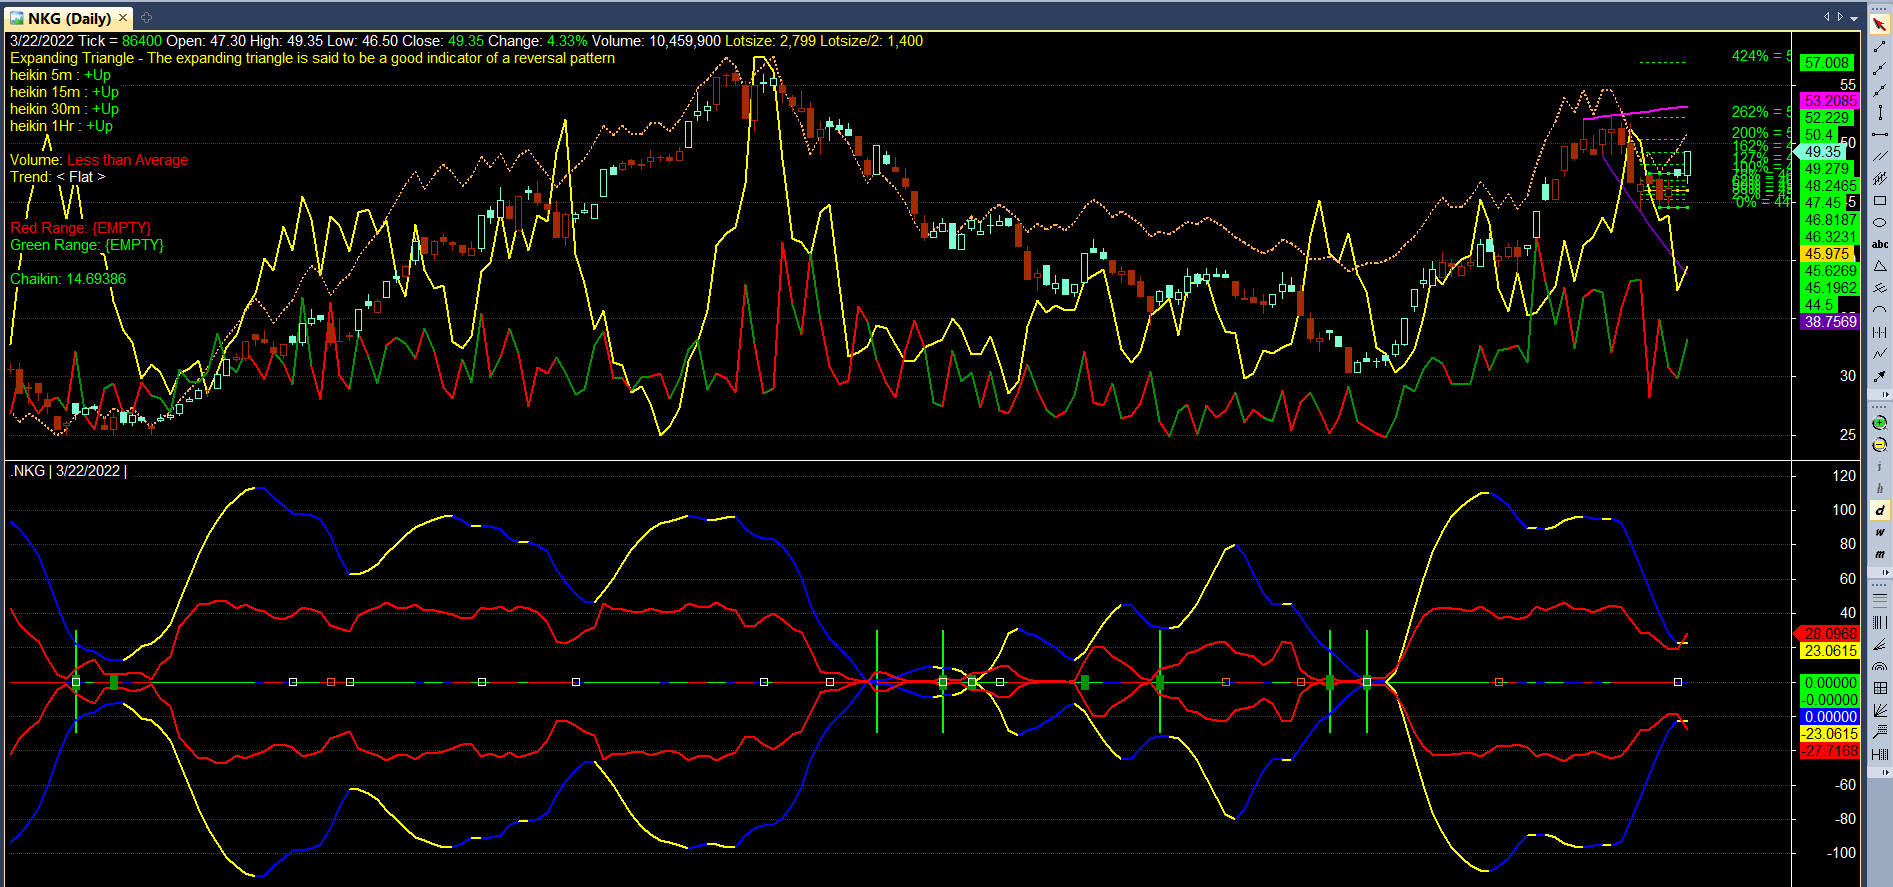Select the Fibonacci retracement tool
1893x887 pixels.
coord(1880,600)
